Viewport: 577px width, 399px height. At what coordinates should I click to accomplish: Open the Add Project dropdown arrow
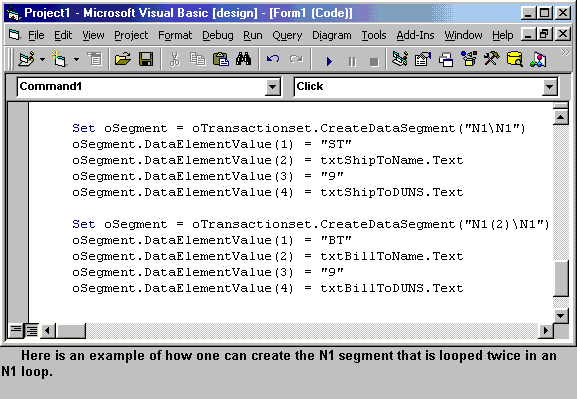click(x=42, y=59)
